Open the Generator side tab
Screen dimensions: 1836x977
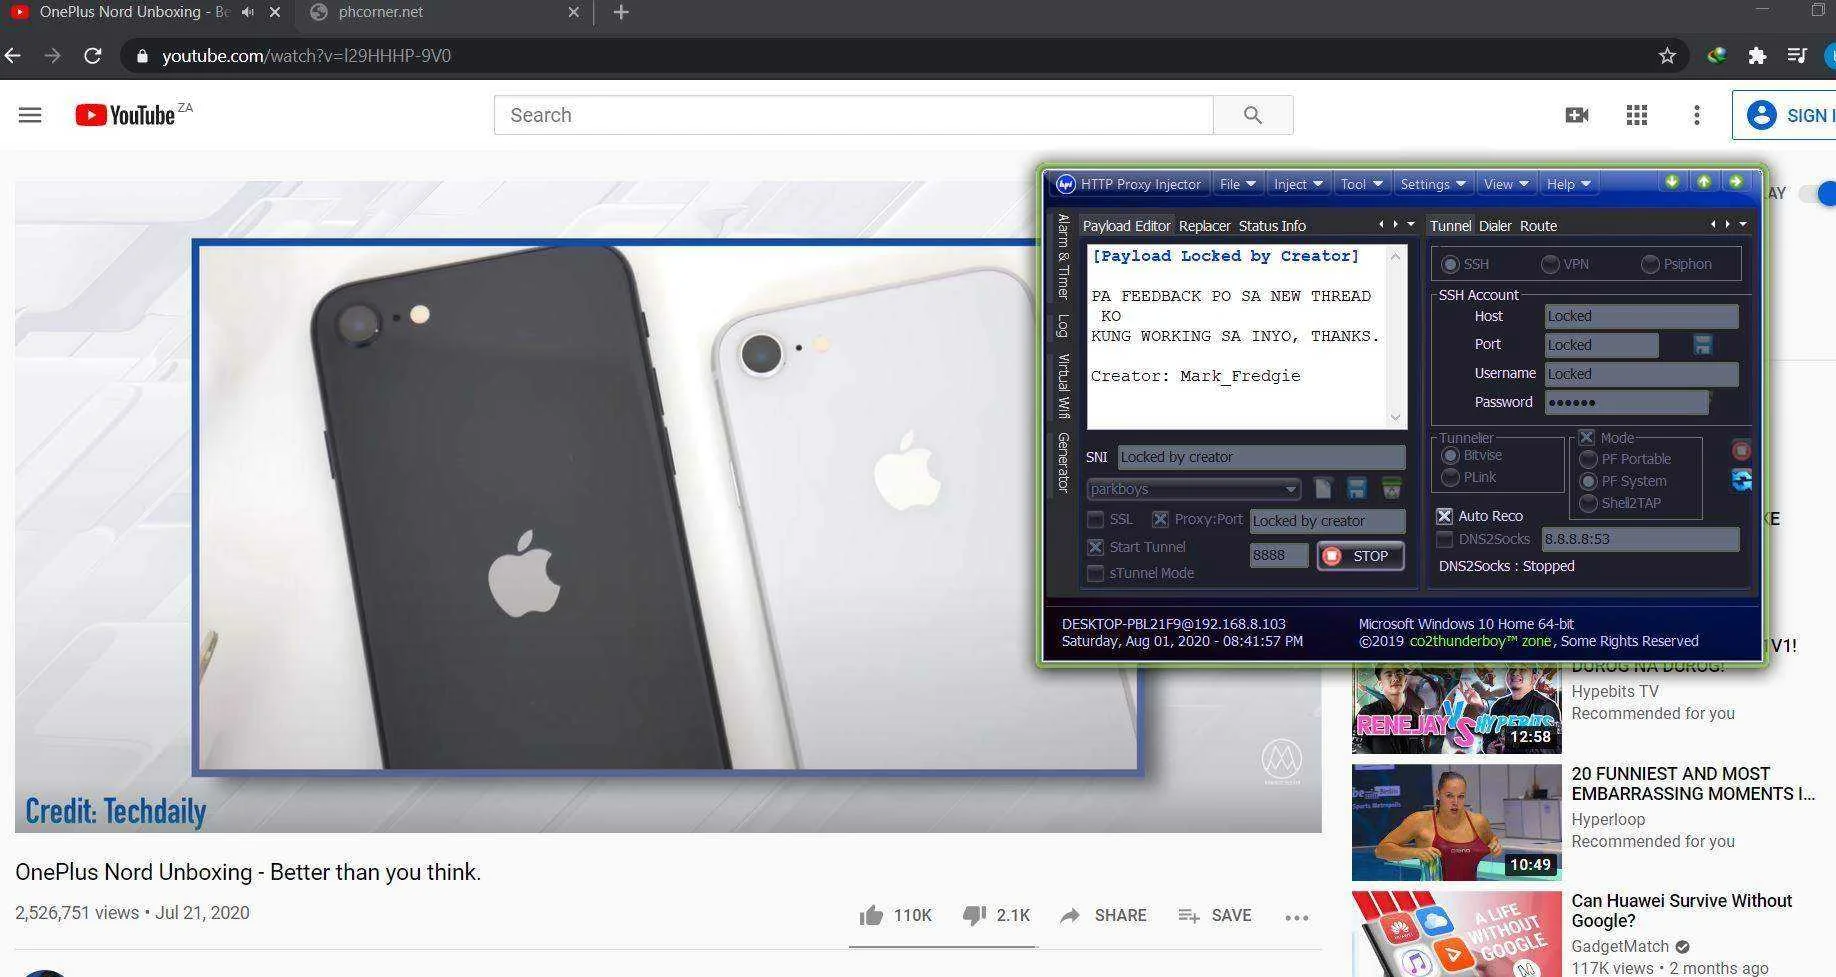coord(1063,462)
